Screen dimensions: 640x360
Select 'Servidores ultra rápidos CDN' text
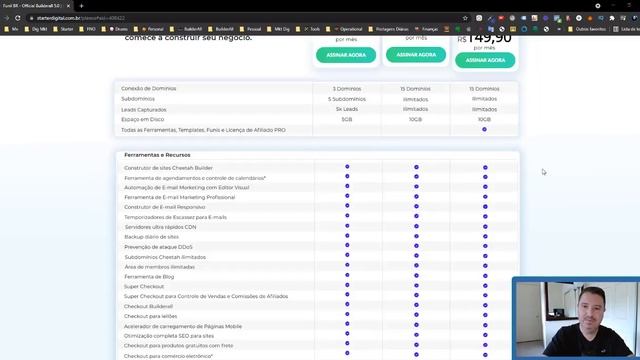[x=160, y=227]
